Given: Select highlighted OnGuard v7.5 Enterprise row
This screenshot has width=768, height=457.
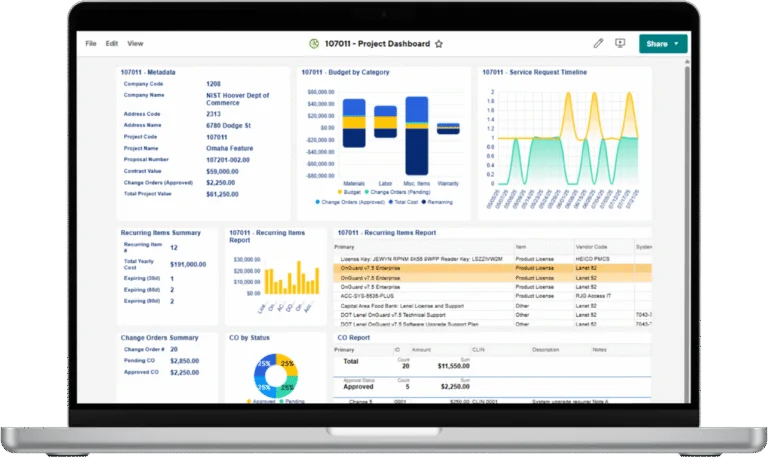Looking at the screenshot, I should tap(420, 269).
